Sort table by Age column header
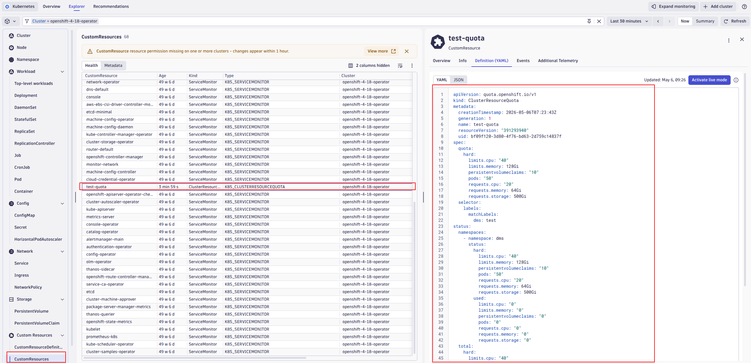Screen dimensions: 751x363 tap(162, 76)
